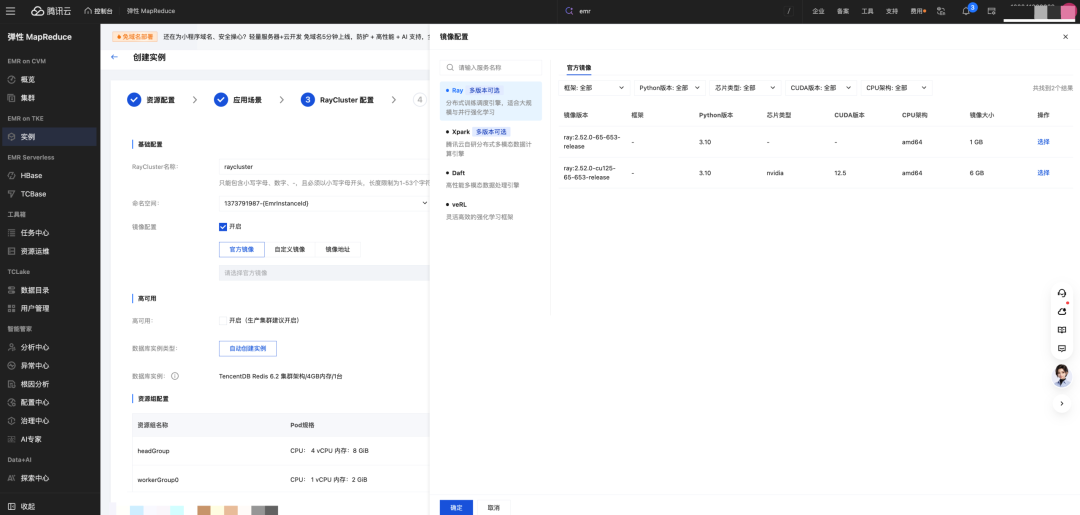Click RayCluster名称 input field
This screenshot has width=1080, height=515.
324,167
